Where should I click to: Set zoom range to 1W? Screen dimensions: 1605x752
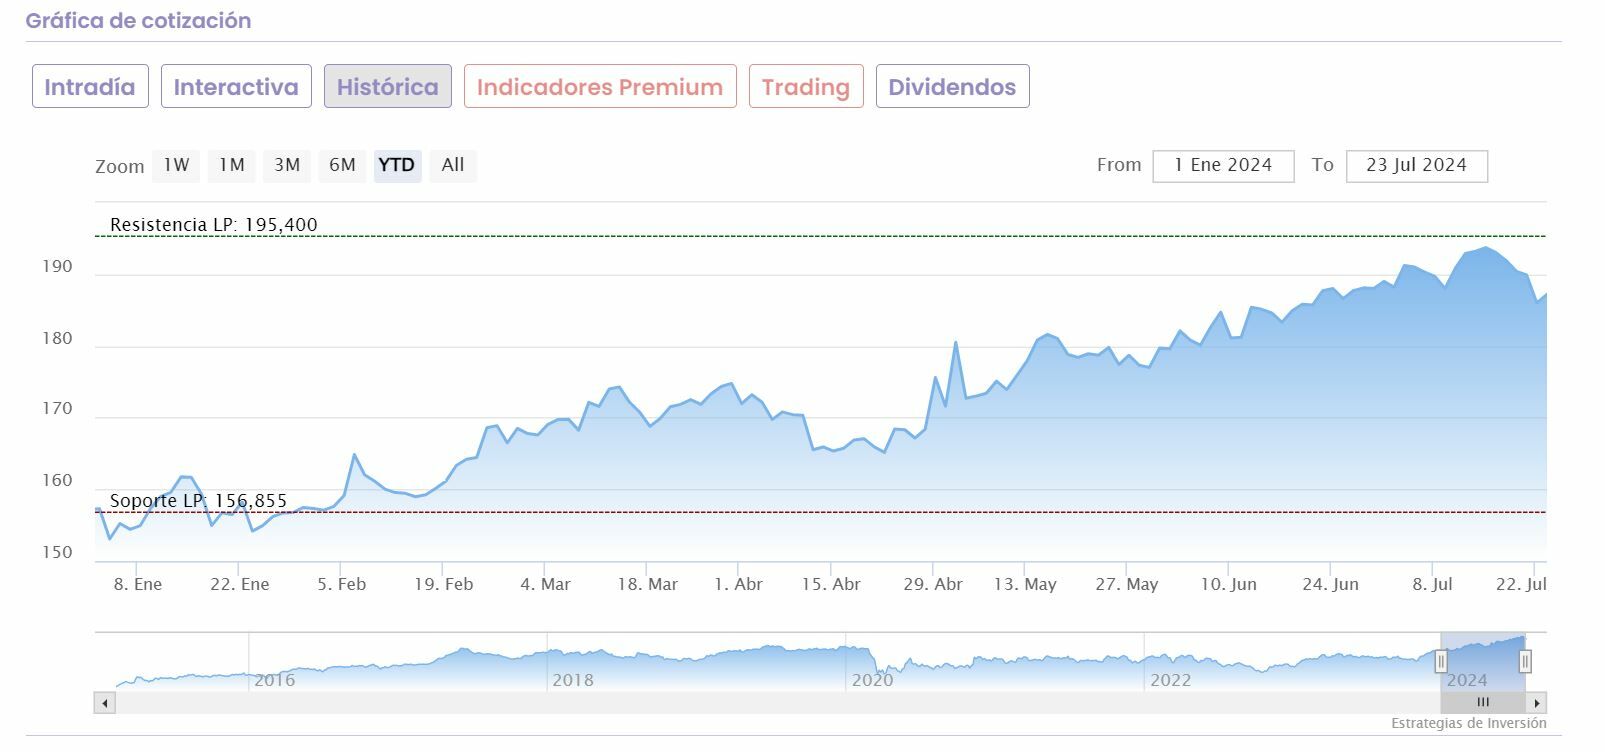pyautogui.click(x=176, y=165)
